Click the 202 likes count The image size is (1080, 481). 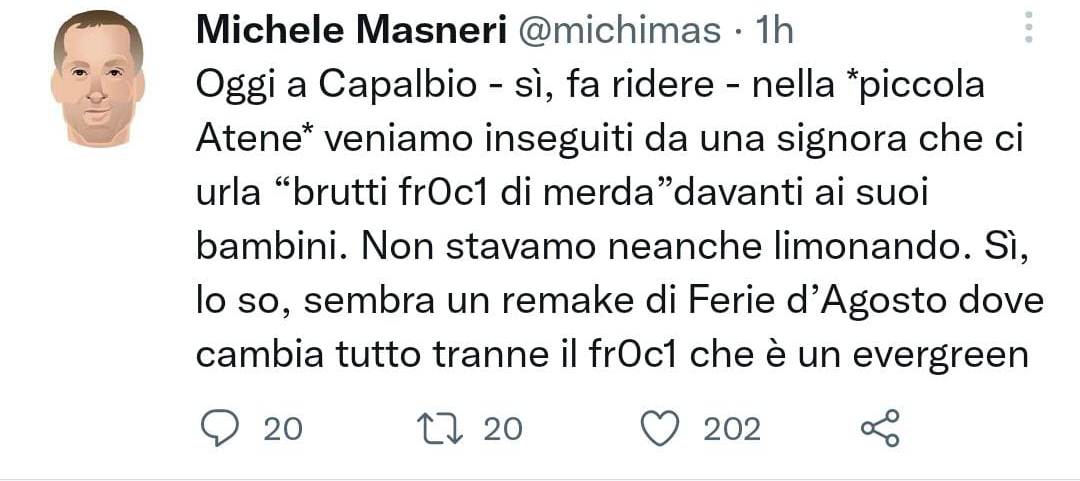[x=732, y=429]
